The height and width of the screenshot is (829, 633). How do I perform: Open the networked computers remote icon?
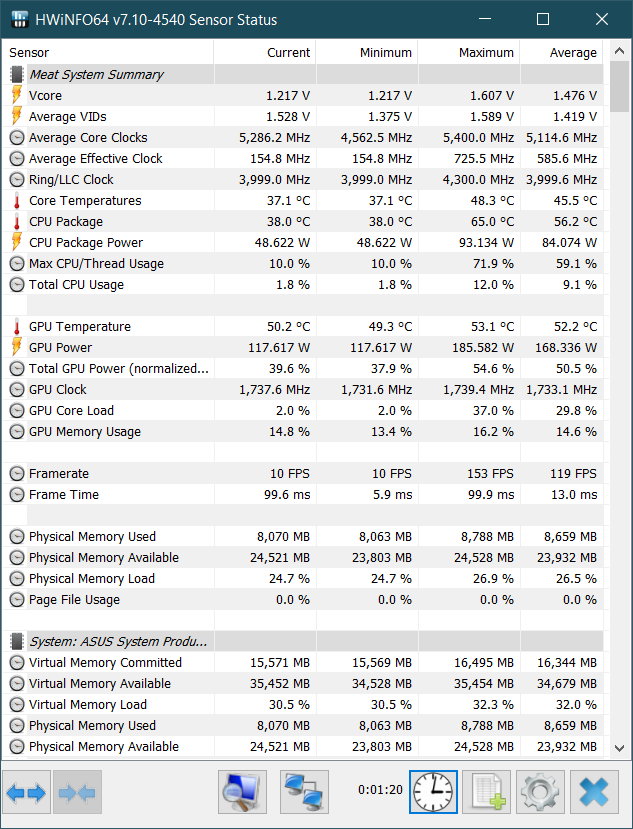click(304, 792)
